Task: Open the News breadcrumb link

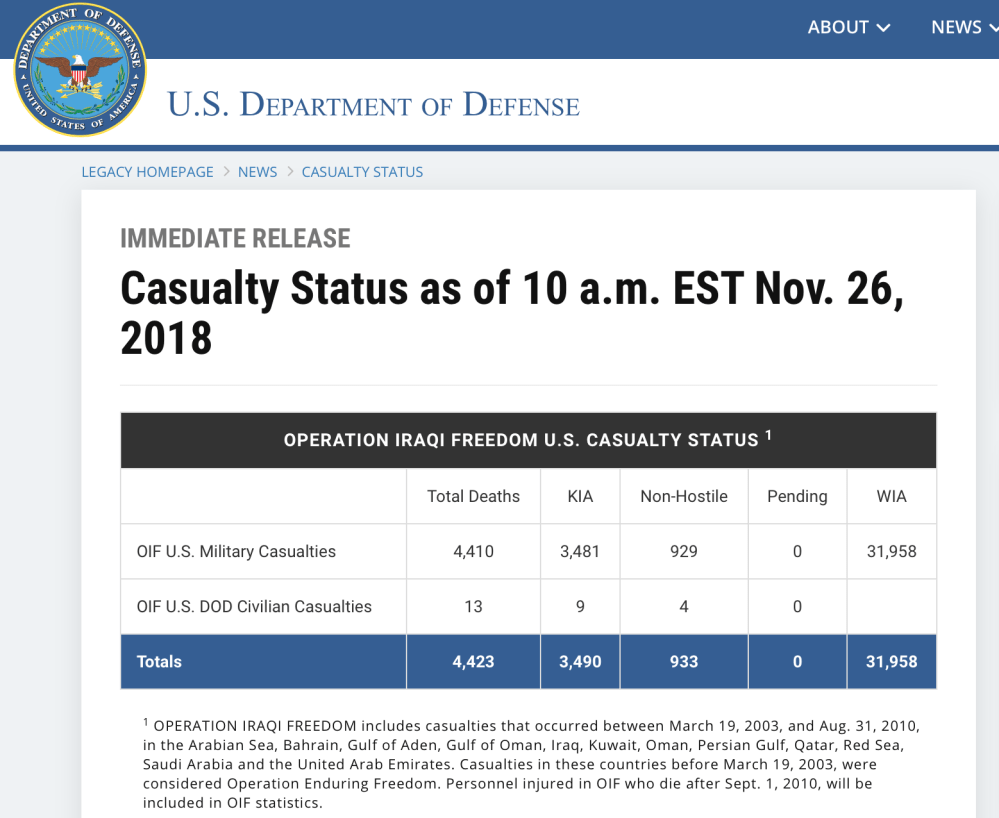Action: [x=257, y=172]
